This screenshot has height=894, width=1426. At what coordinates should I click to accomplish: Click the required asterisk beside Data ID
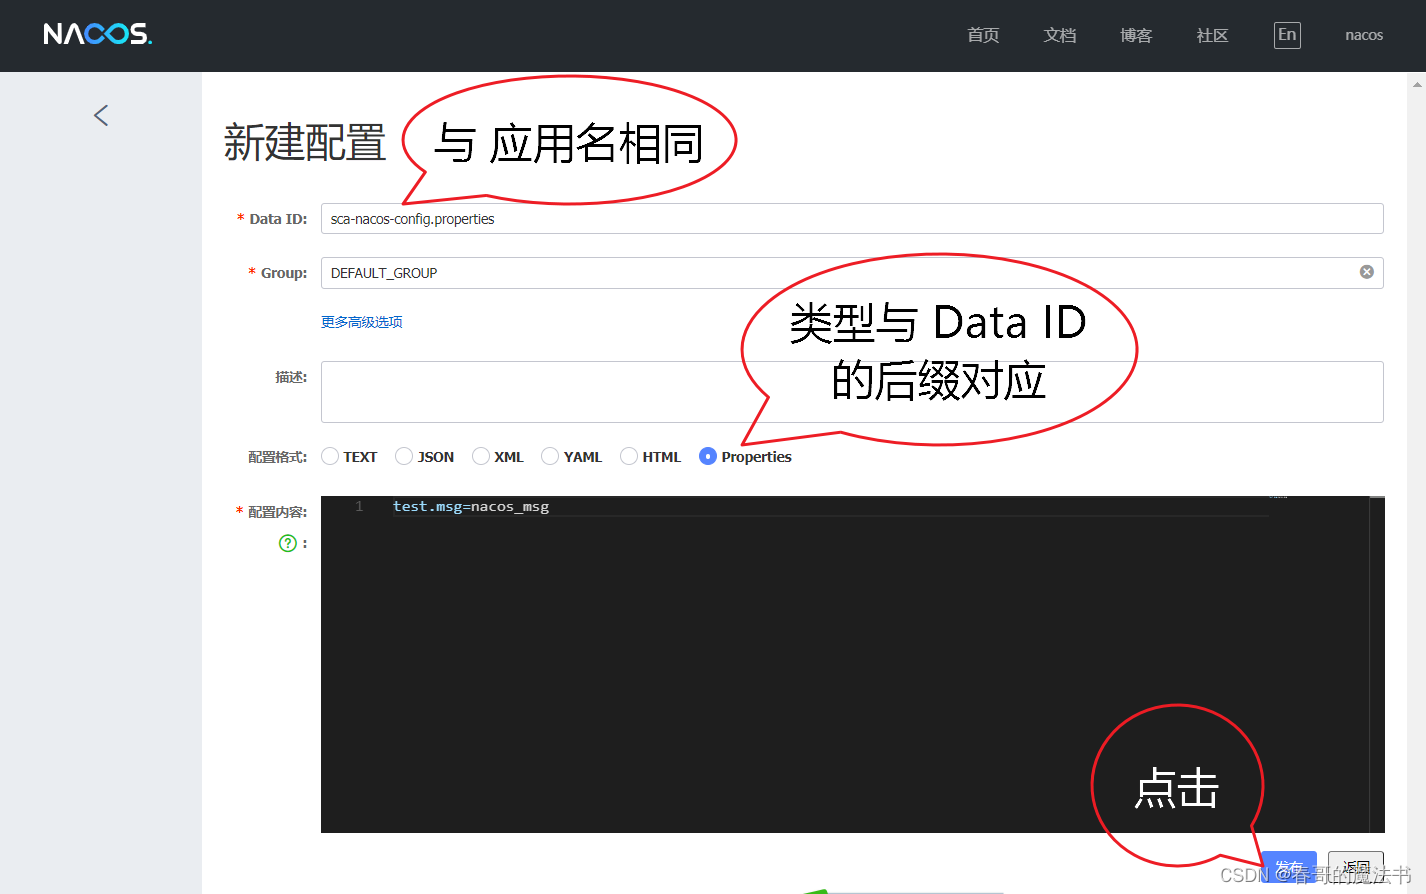[x=239, y=218]
